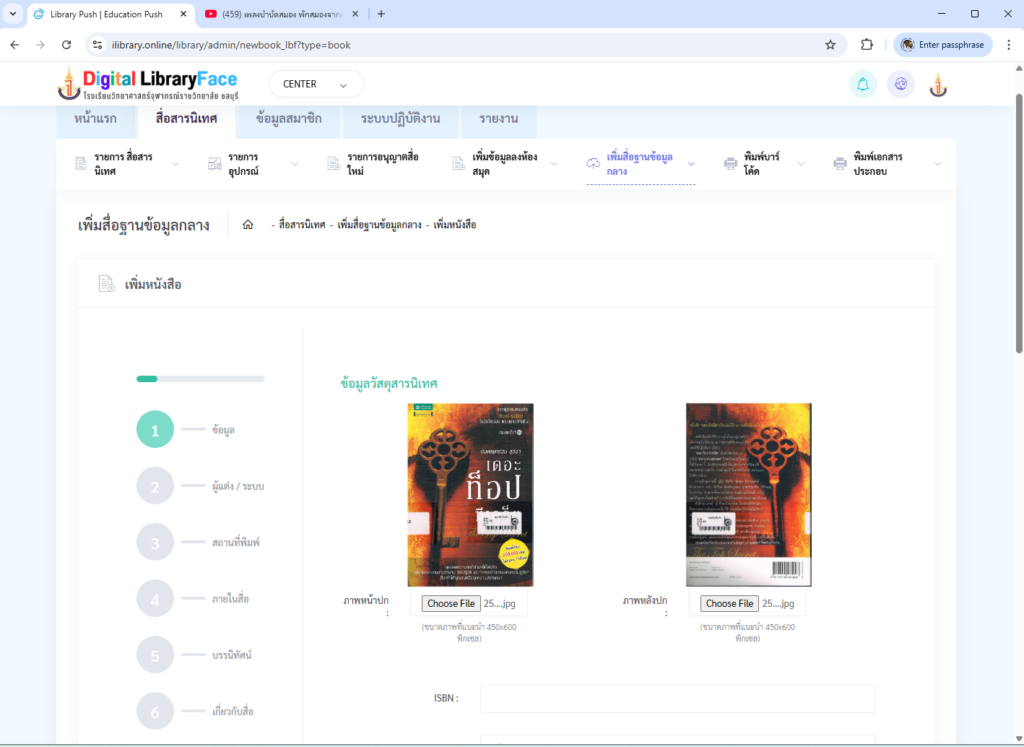Expand เพิ่มสื่อฐานข้อมูลกลาง dropdown
This screenshot has height=747, width=1024.
pyautogui.click(x=640, y=164)
